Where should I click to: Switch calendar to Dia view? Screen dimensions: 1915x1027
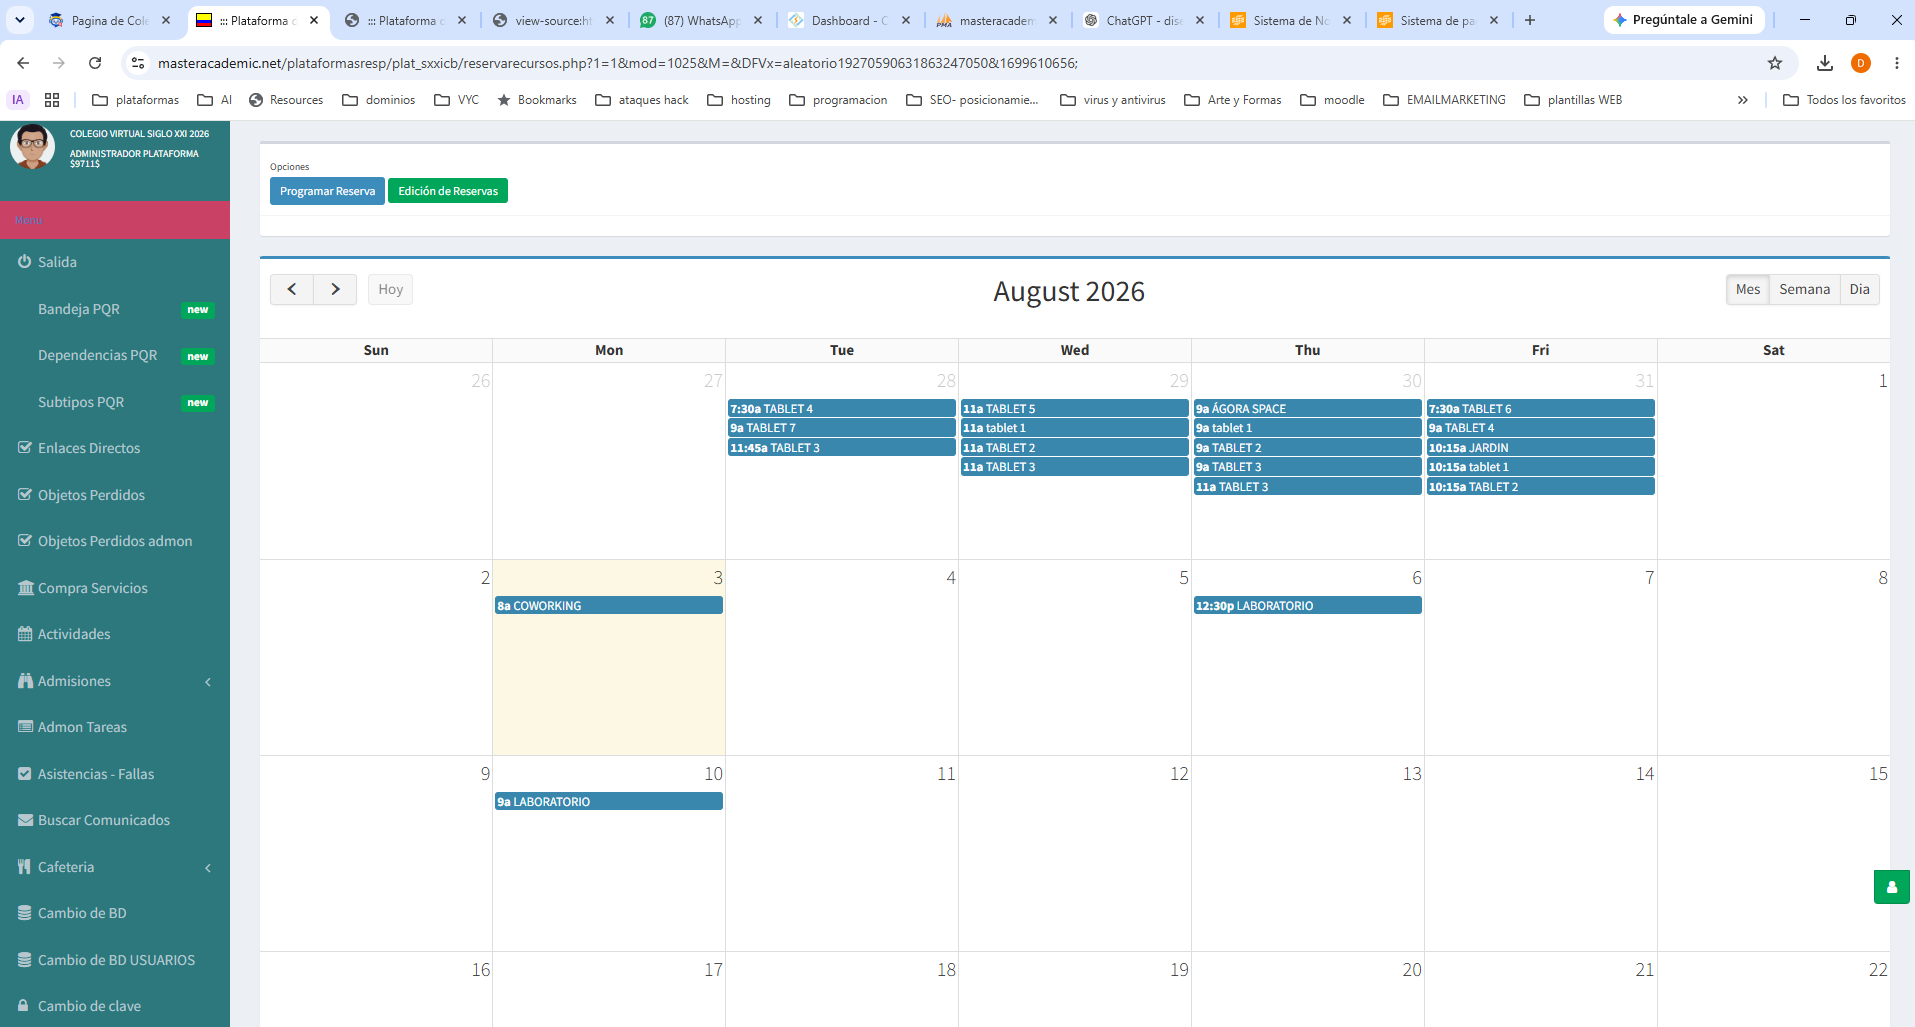coord(1859,289)
